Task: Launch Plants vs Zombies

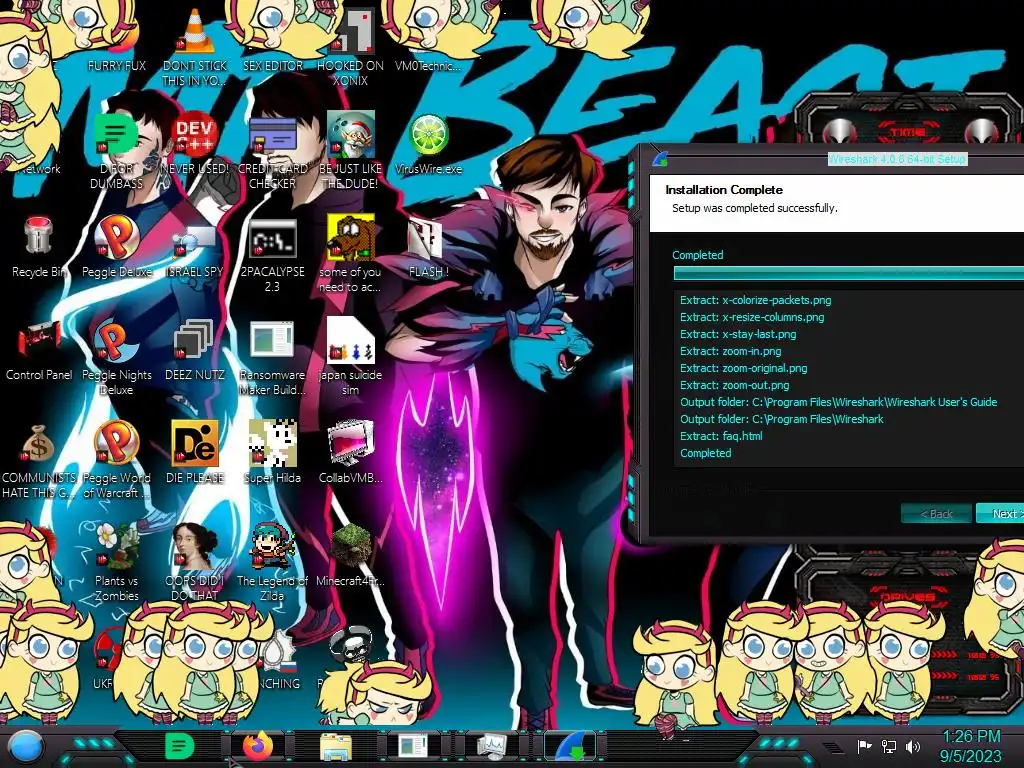Action: (x=118, y=546)
